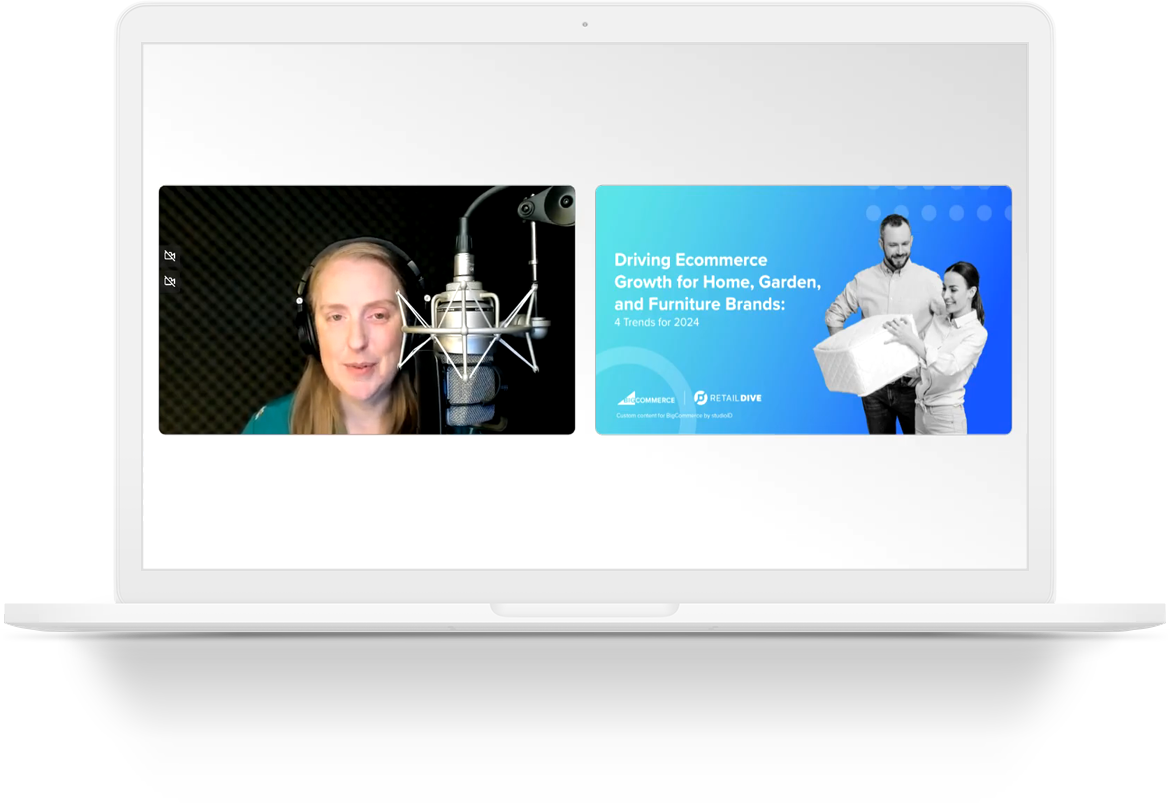Click the "4 Trends for 2024" subtitle

657,322
